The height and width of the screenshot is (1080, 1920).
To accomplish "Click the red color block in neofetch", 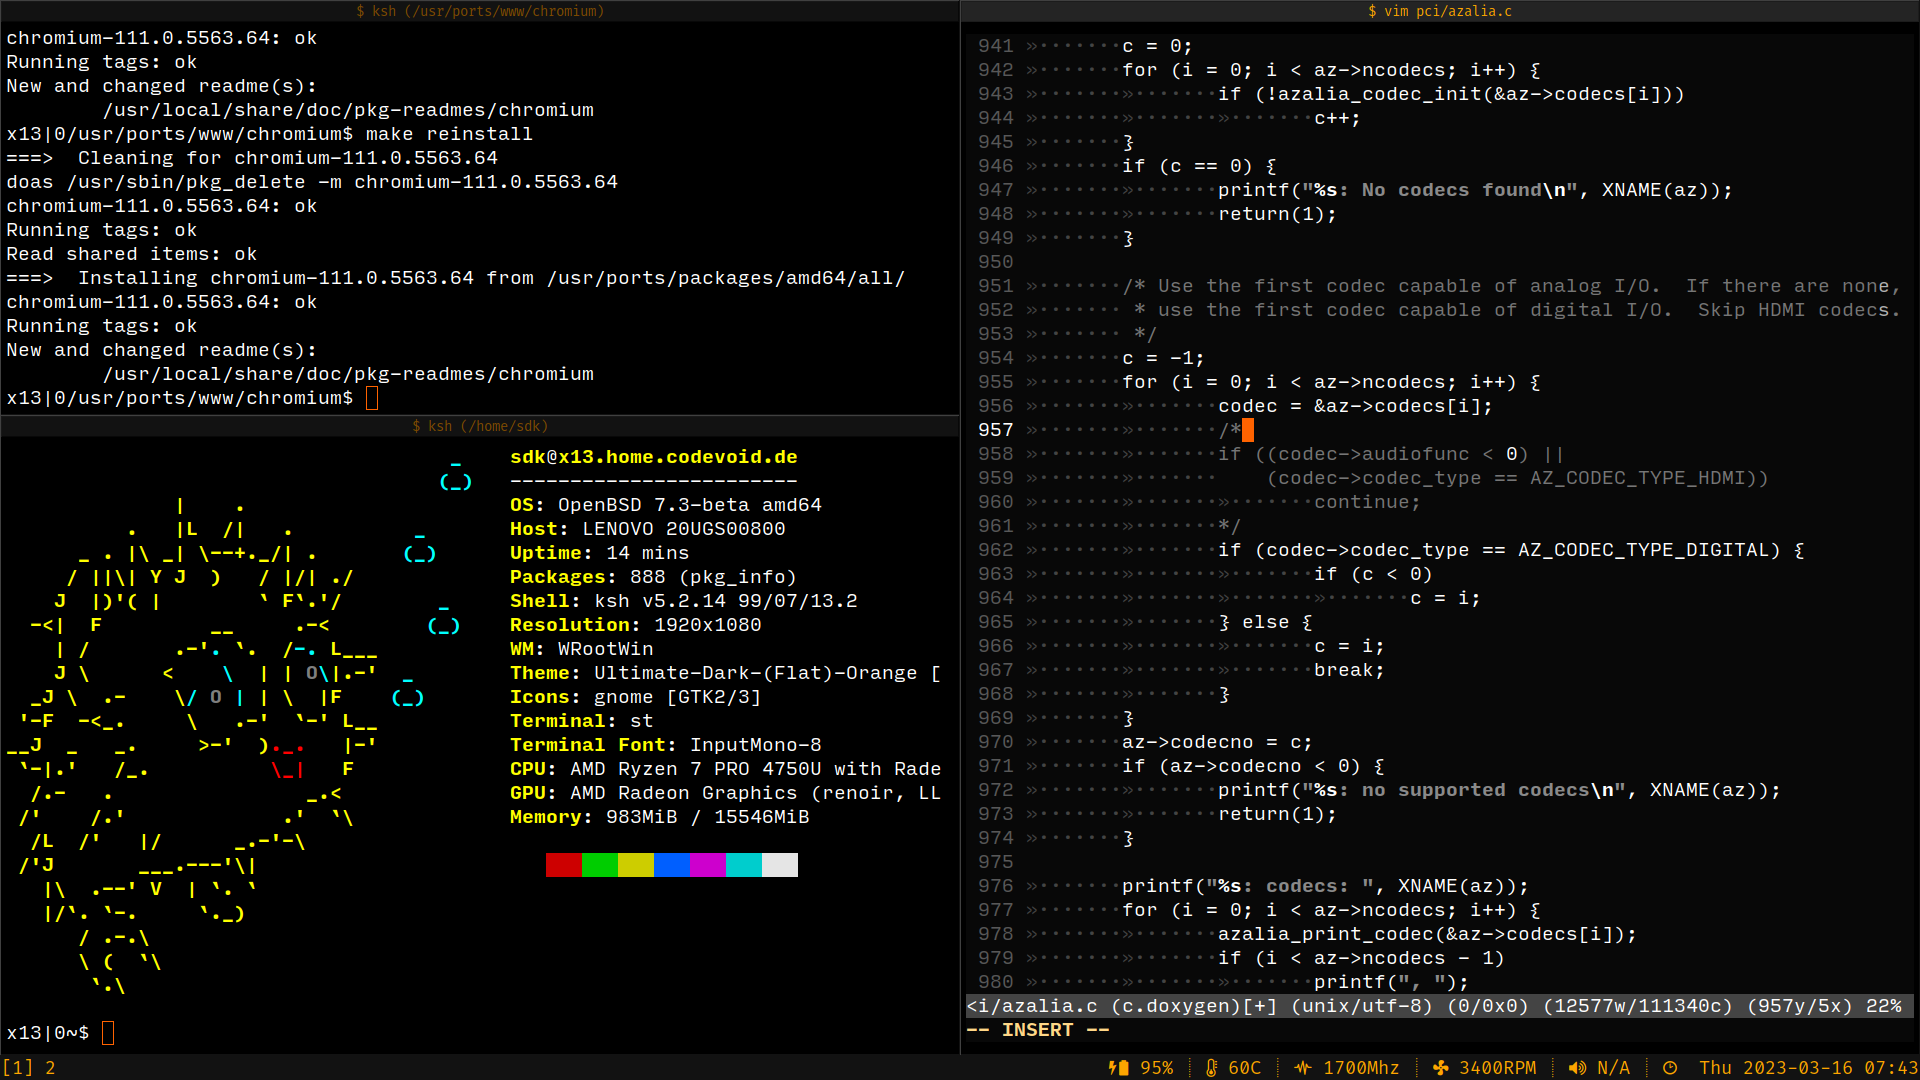I will pos(563,865).
